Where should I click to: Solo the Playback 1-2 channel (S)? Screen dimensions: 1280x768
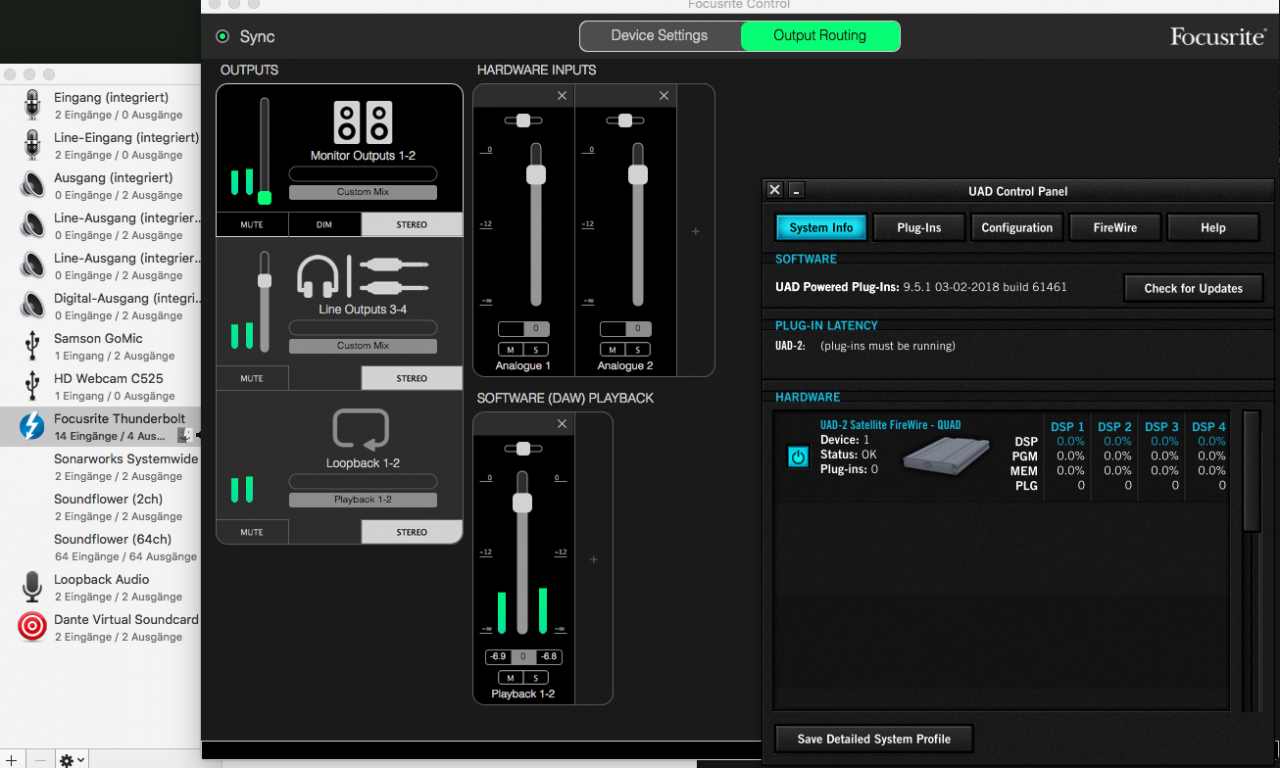tap(536, 678)
